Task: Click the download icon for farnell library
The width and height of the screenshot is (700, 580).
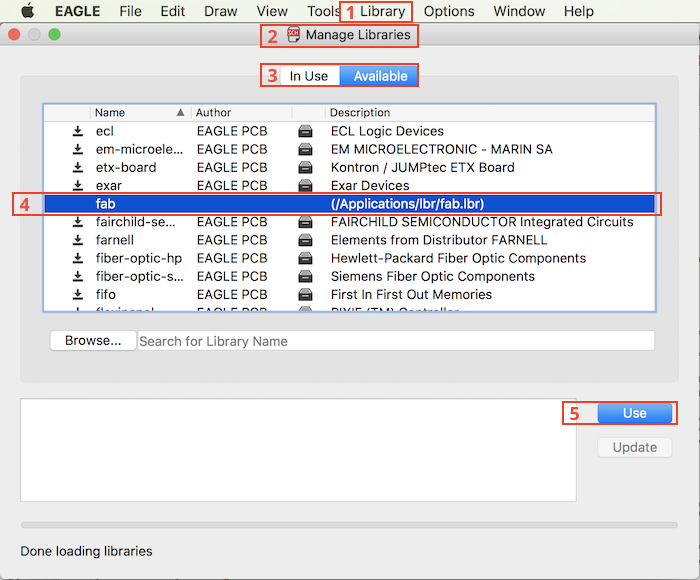Action: (78, 240)
